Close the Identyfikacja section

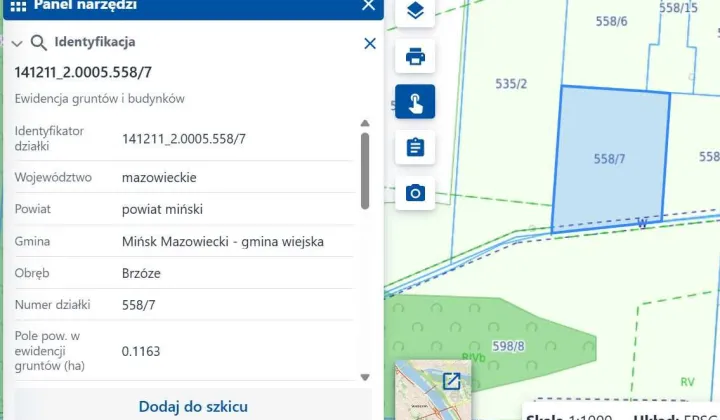click(370, 44)
